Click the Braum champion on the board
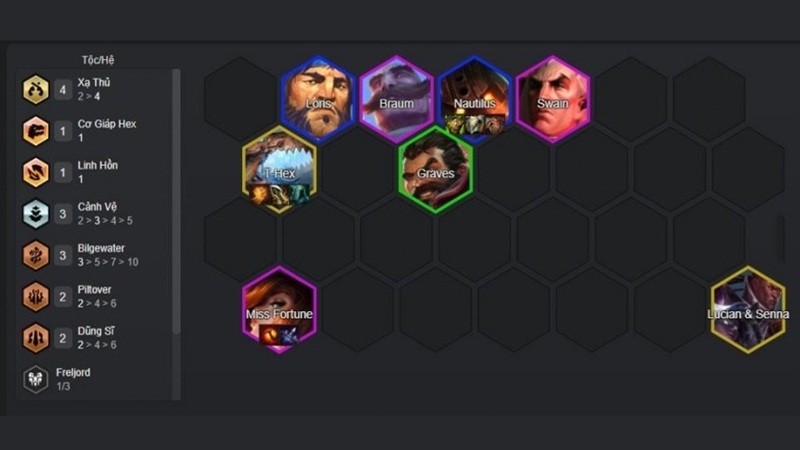The width and height of the screenshot is (800, 450). [396, 99]
